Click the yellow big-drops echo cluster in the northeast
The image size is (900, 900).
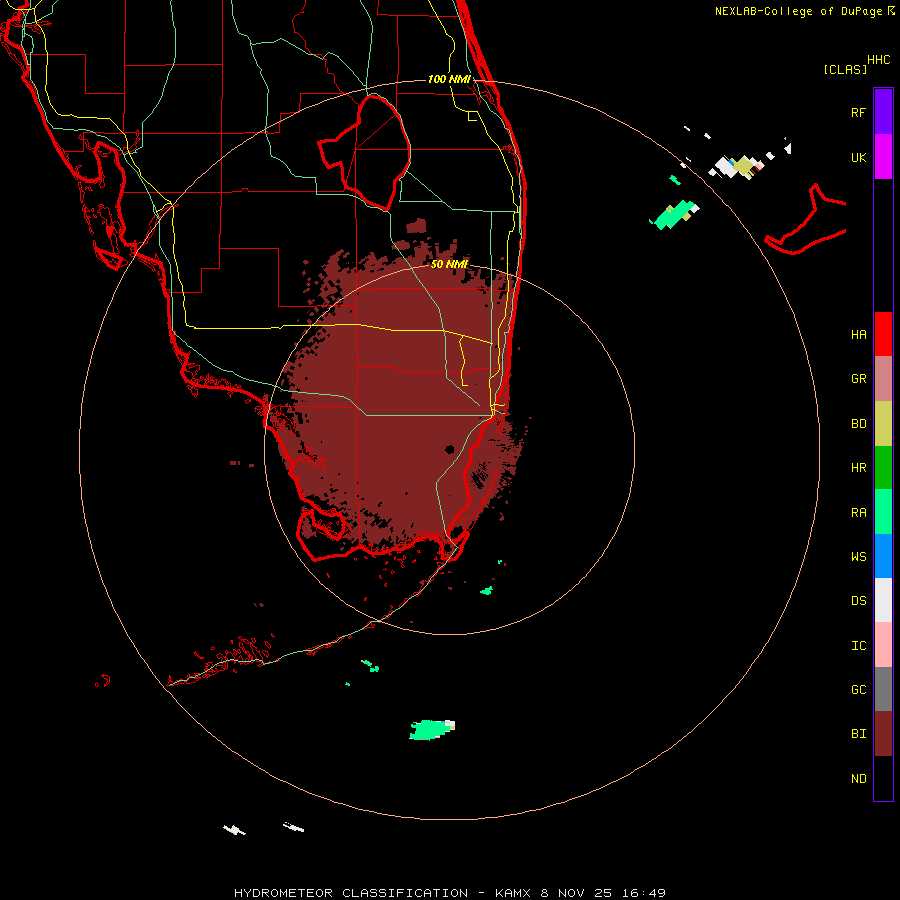(744, 166)
